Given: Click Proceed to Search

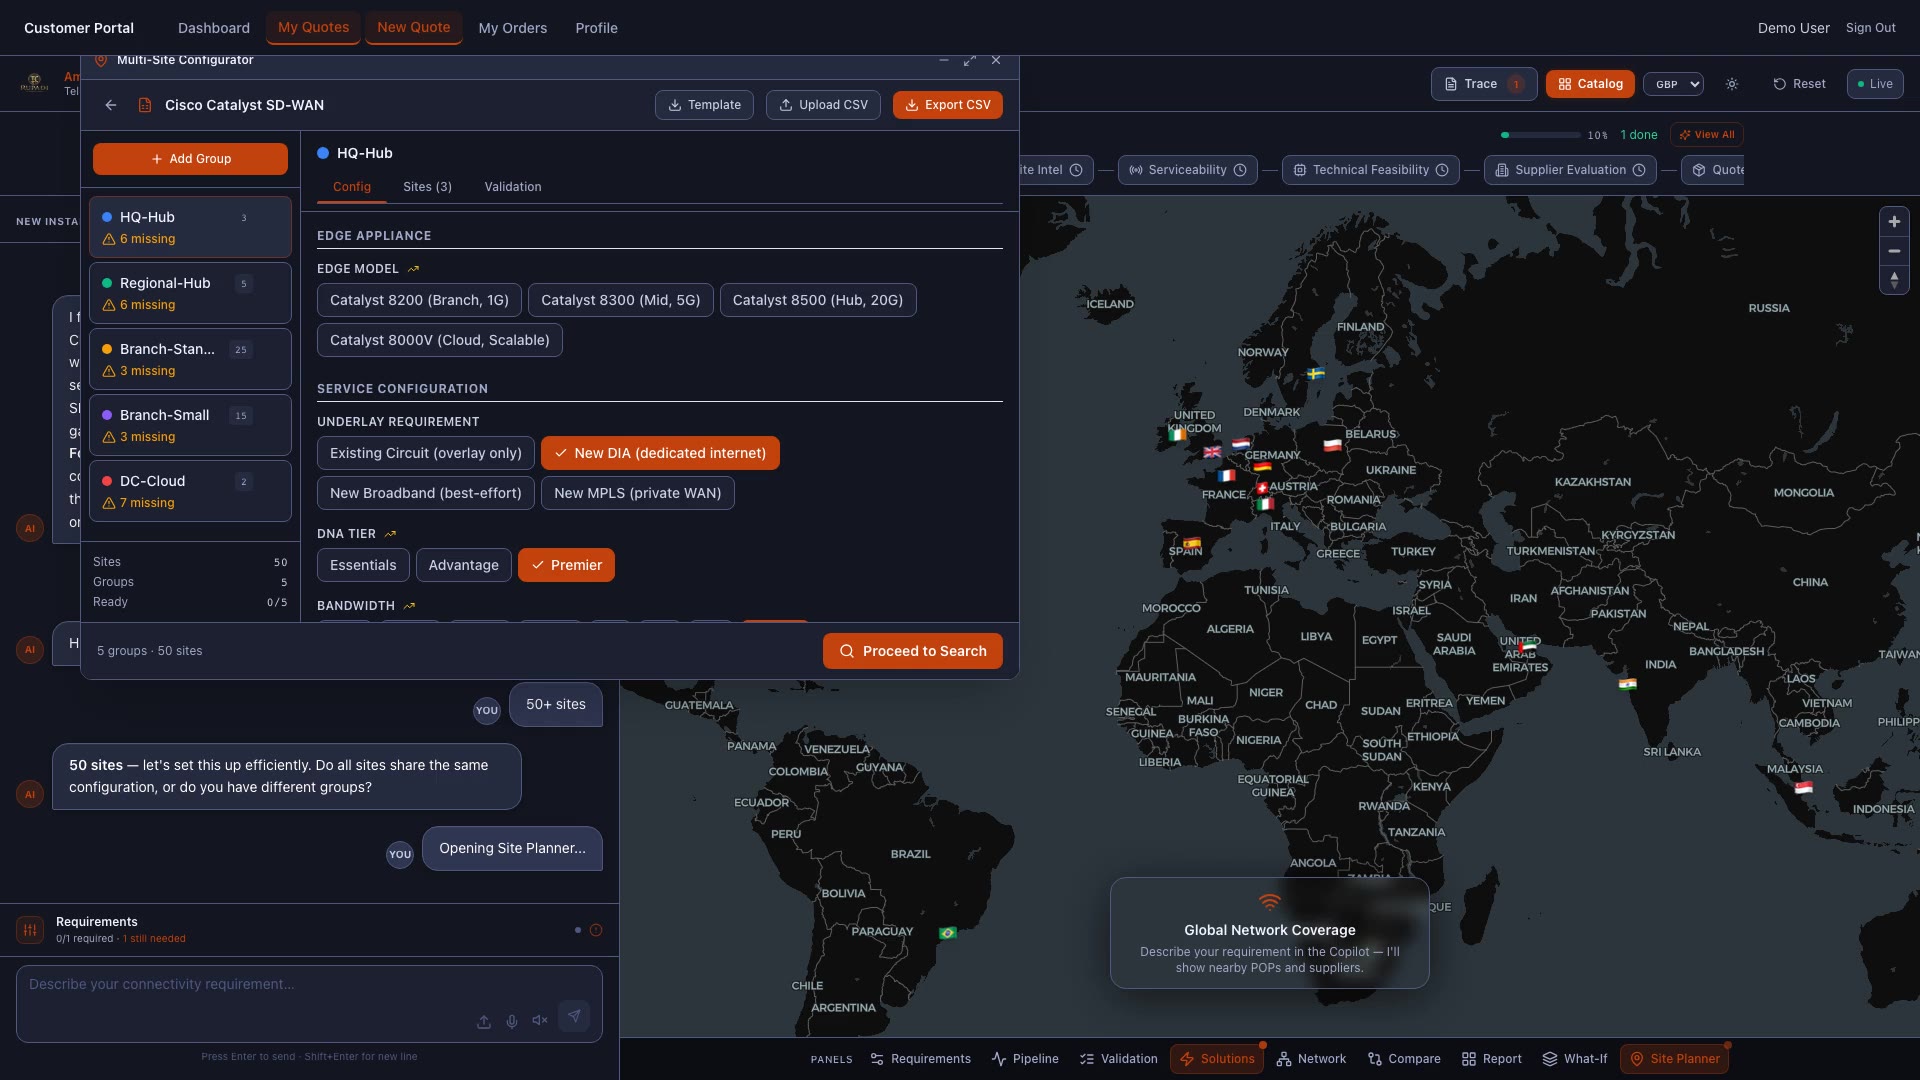Looking at the screenshot, I should tap(913, 651).
